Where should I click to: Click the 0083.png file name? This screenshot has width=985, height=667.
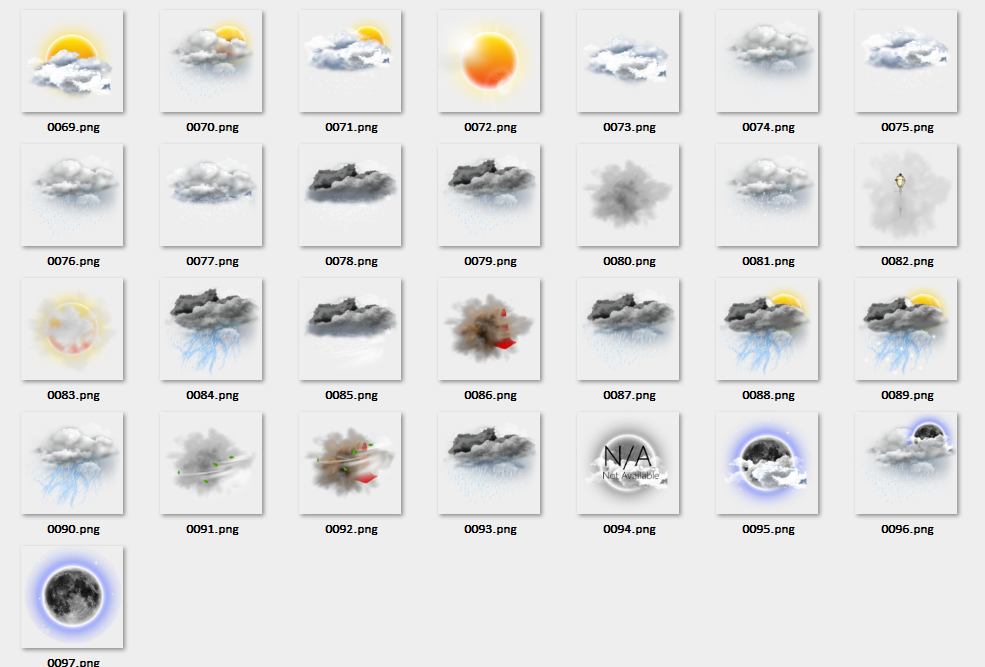click(73, 395)
